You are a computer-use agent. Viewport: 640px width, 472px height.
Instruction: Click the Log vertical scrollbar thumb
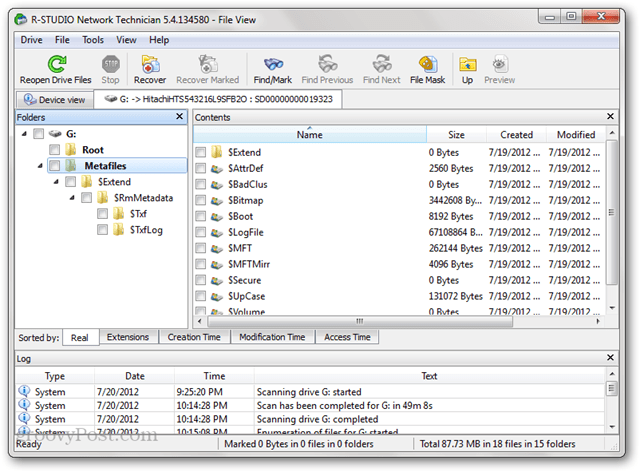click(612, 388)
